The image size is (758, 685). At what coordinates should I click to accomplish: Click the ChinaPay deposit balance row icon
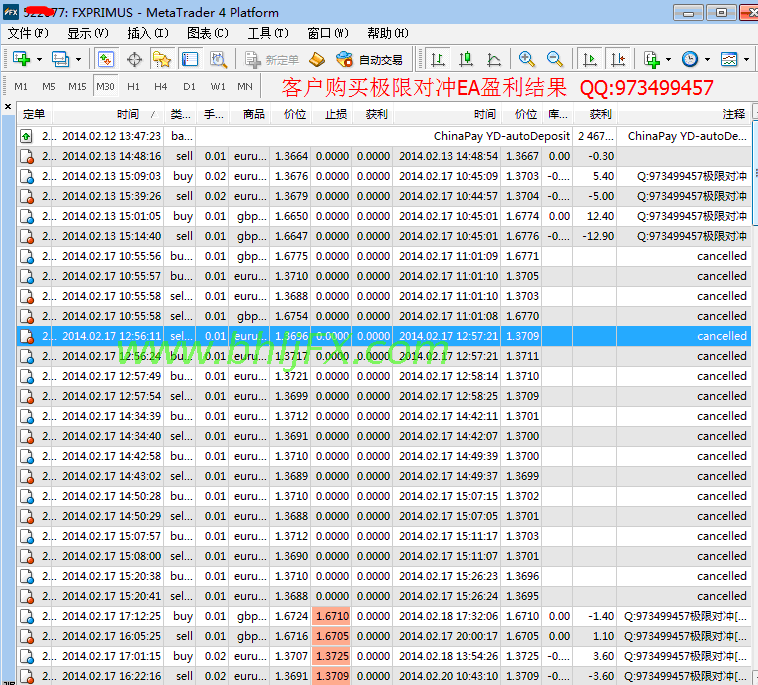pyautogui.click(x=26, y=136)
